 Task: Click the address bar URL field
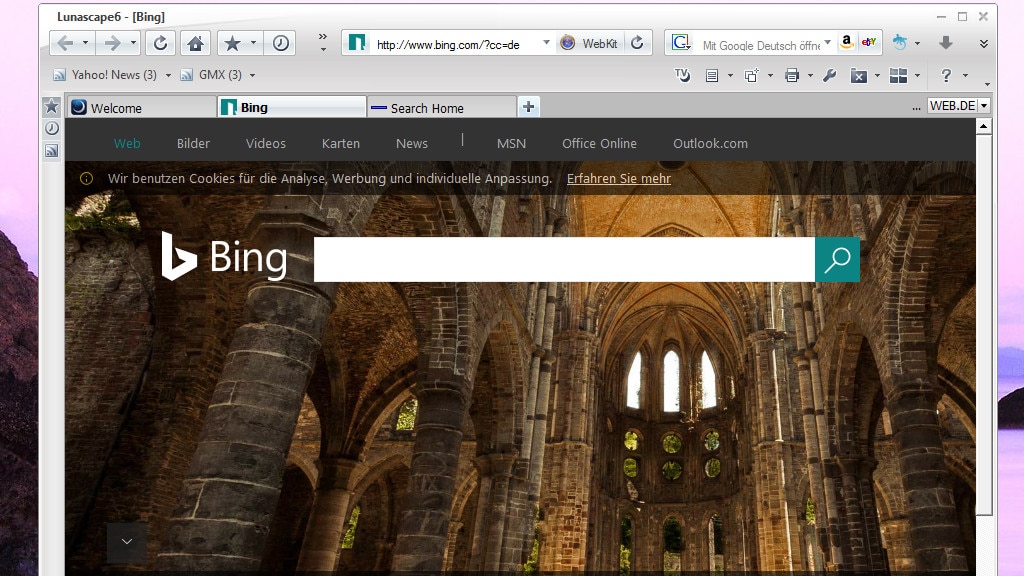point(455,44)
